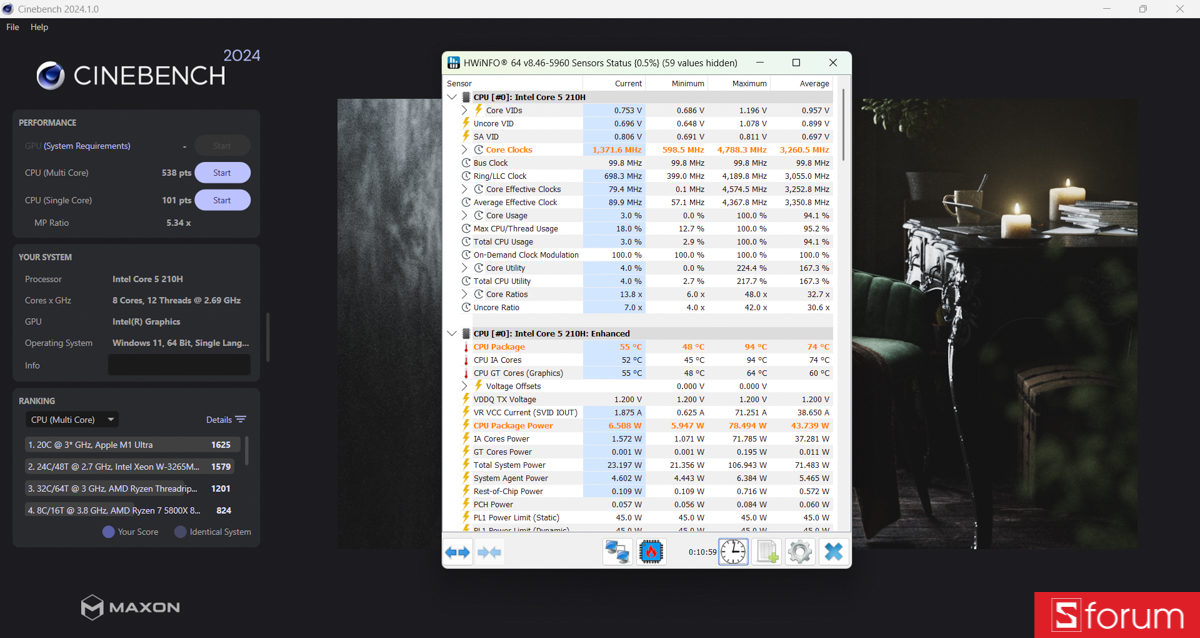The height and width of the screenshot is (638, 1200).
Task: Expand the Core Usage row
Action: click(x=465, y=215)
